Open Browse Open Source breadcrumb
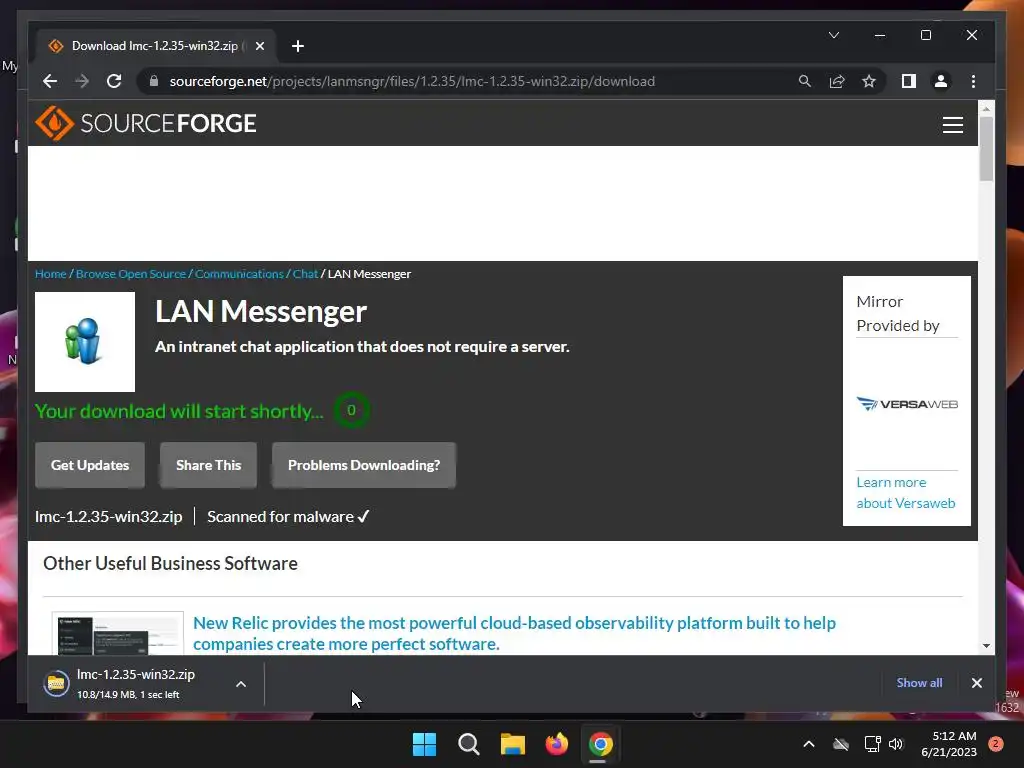Image resolution: width=1024 pixels, height=768 pixels. 131,274
